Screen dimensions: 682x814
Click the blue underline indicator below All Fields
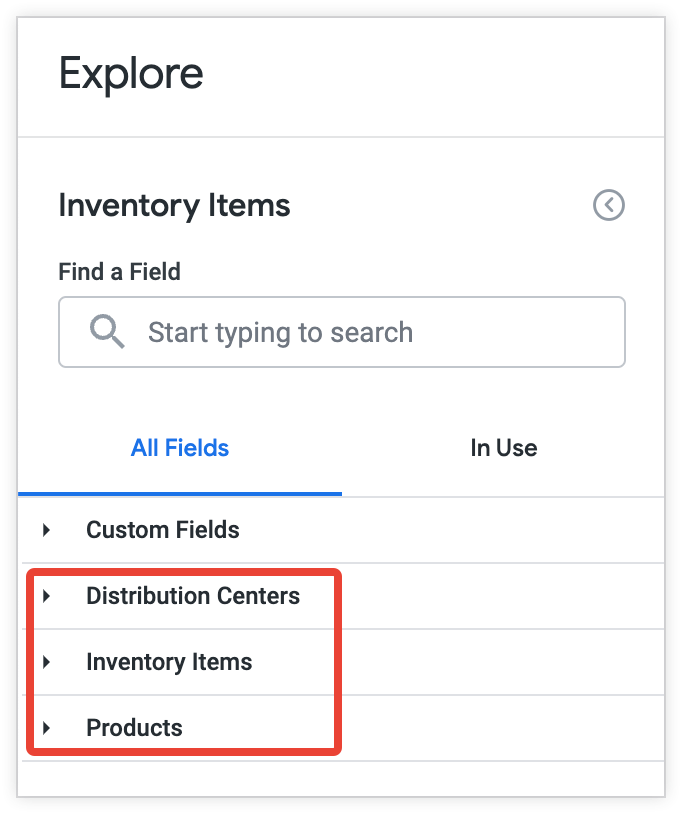coord(180,491)
